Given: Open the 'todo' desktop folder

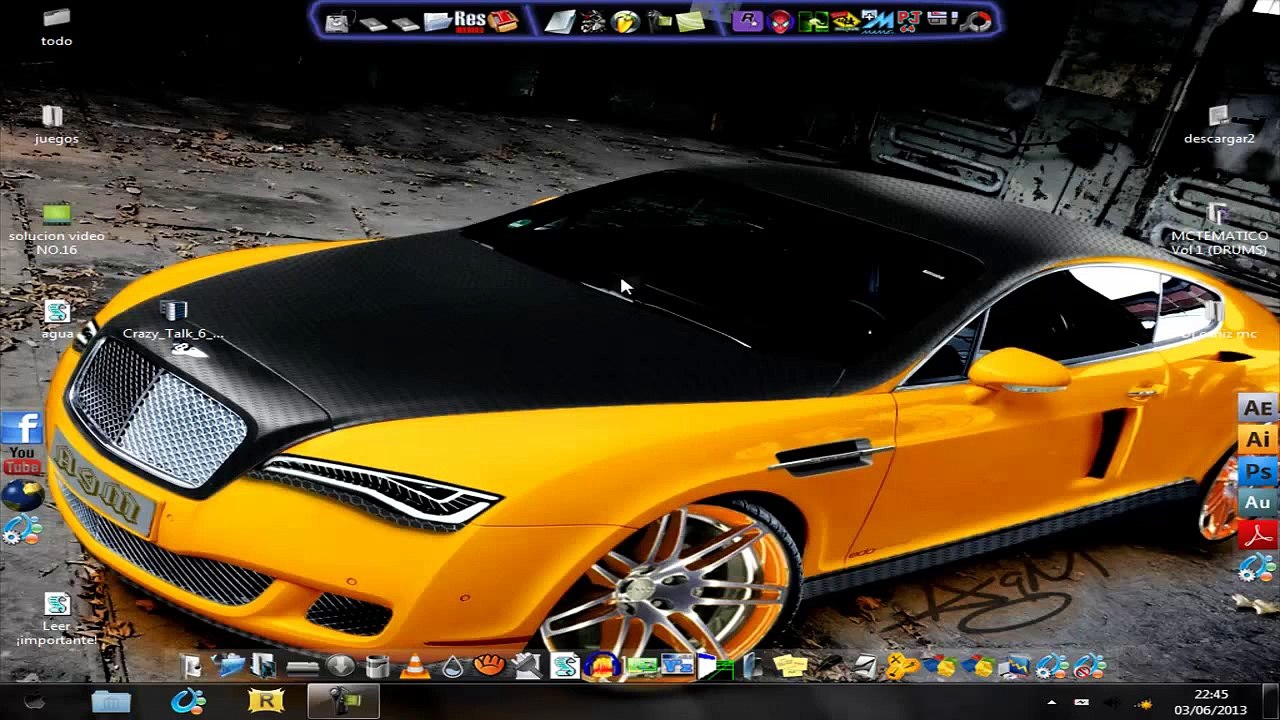Looking at the screenshot, I should click(x=56, y=27).
